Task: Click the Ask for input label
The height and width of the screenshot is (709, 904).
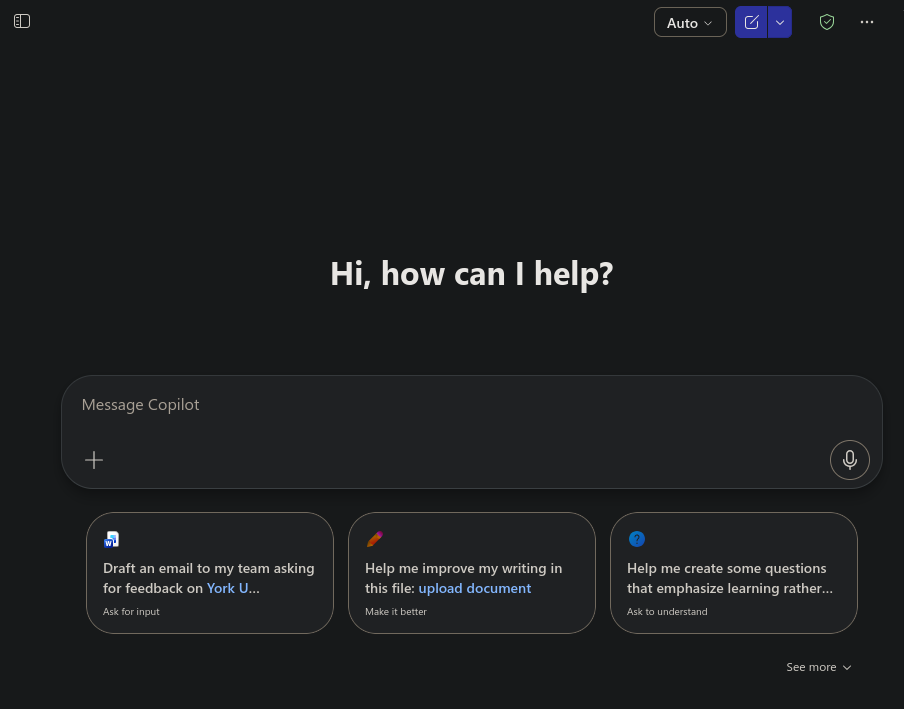Action: (131, 611)
